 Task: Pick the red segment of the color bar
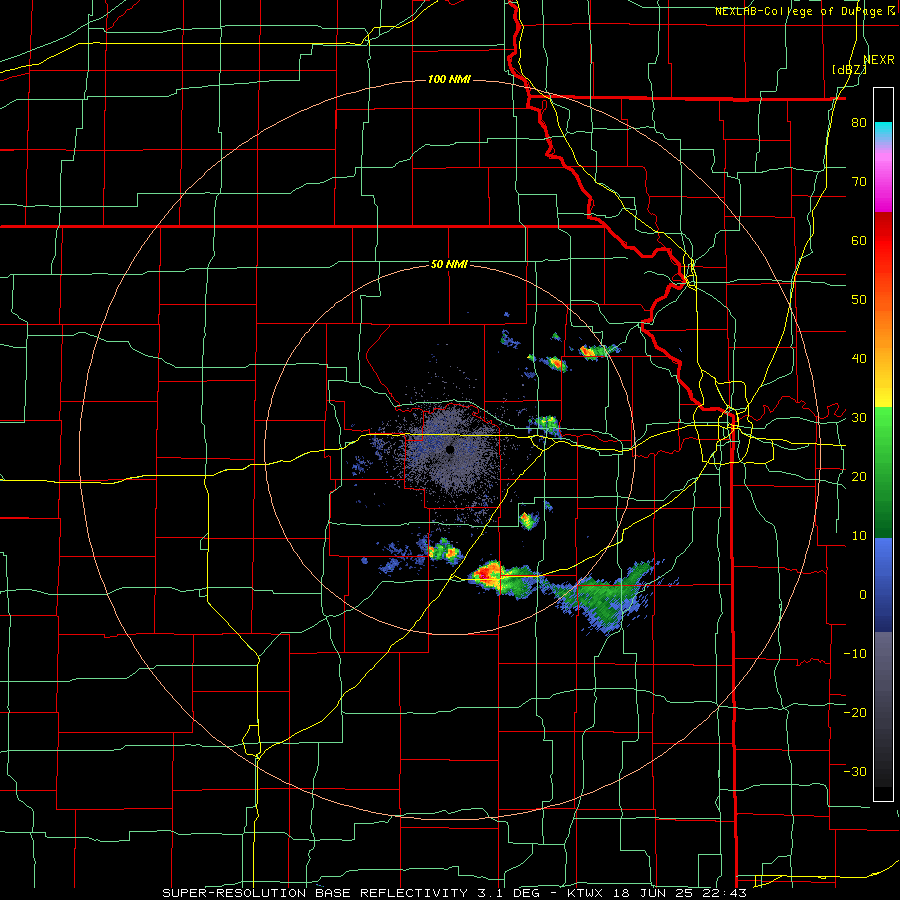click(883, 241)
